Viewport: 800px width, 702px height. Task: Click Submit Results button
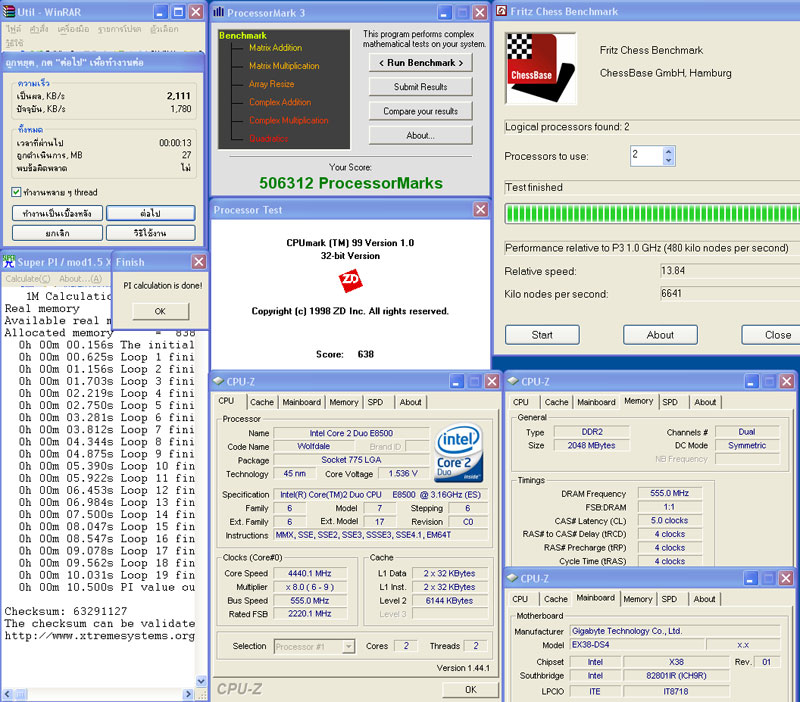420,87
